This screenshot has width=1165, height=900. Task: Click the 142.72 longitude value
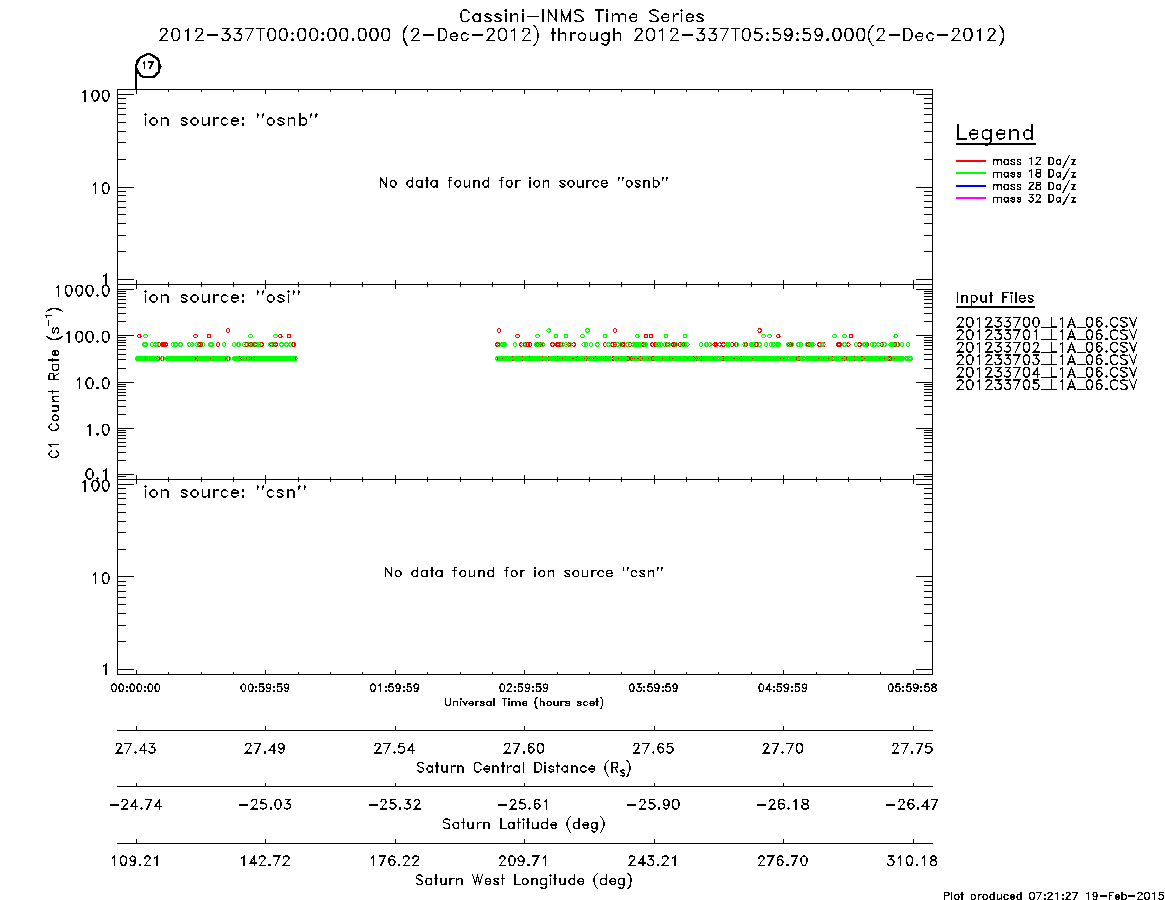tap(265, 861)
